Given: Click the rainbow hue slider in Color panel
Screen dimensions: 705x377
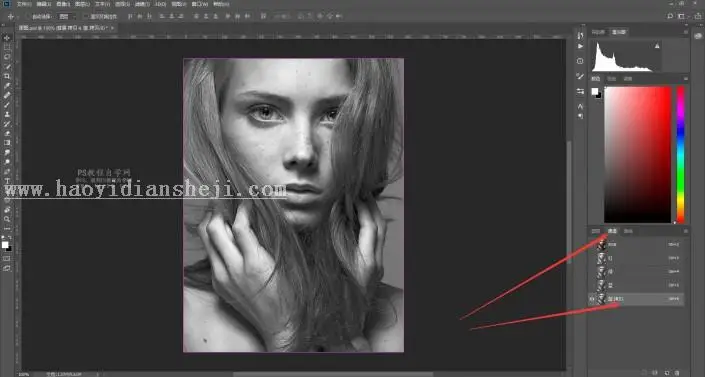Looking at the screenshot, I should [681, 155].
